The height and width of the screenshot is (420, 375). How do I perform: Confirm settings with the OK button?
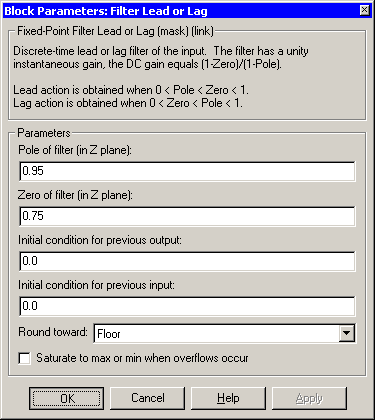pos(66,398)
